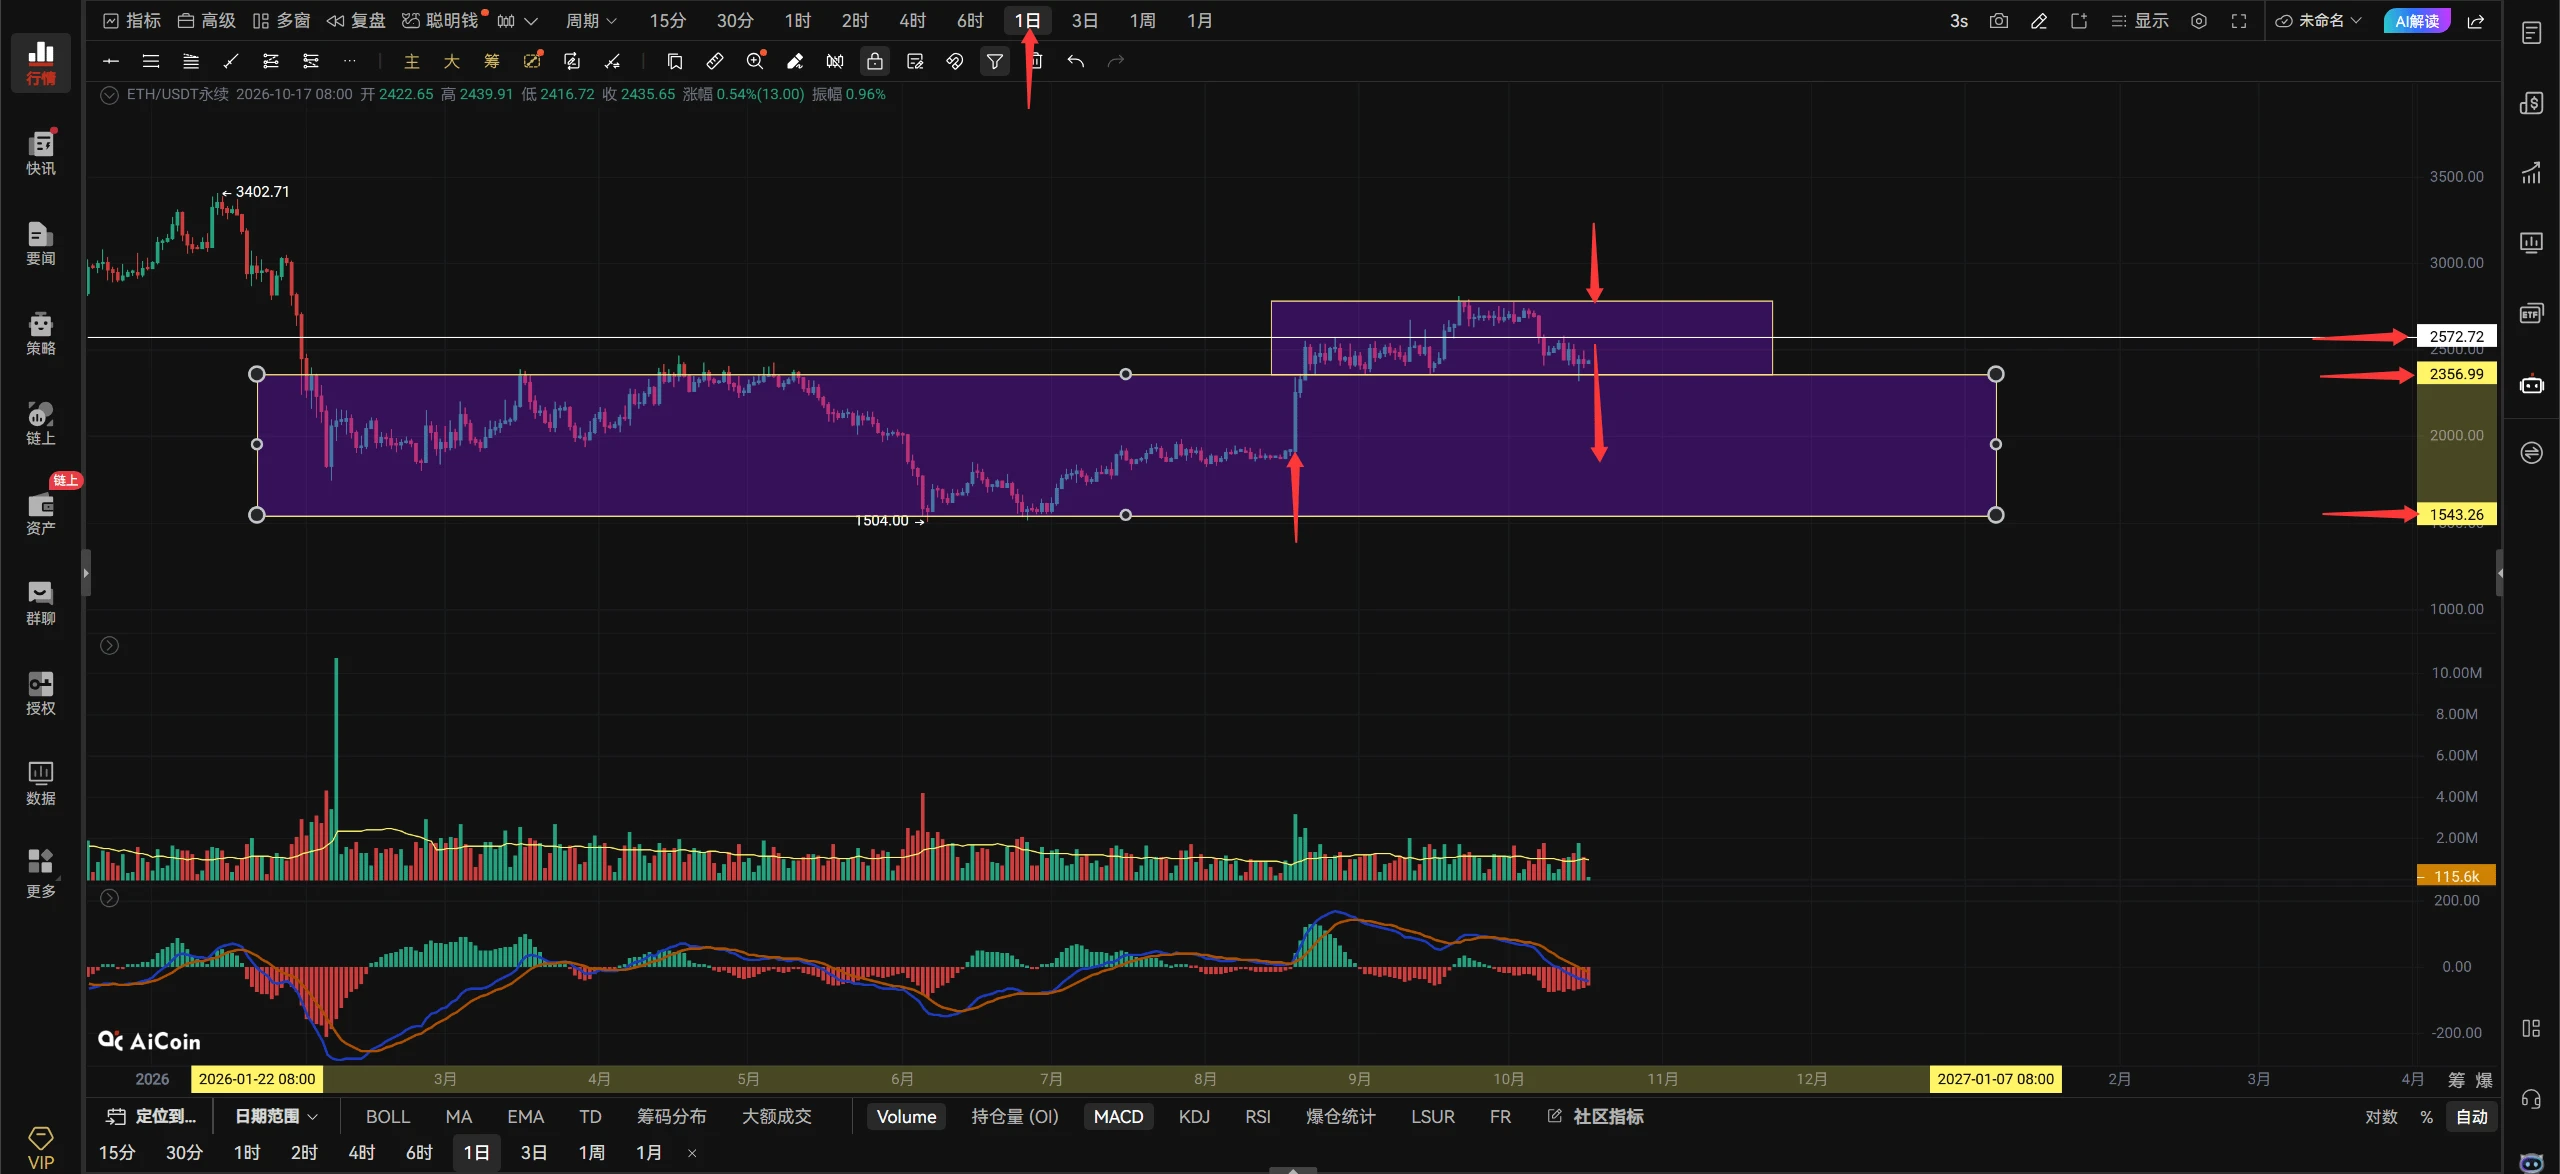Enable the KDJ indicator
Viewport: 2560px width, 1174px height.
tap(1194, 1116)
